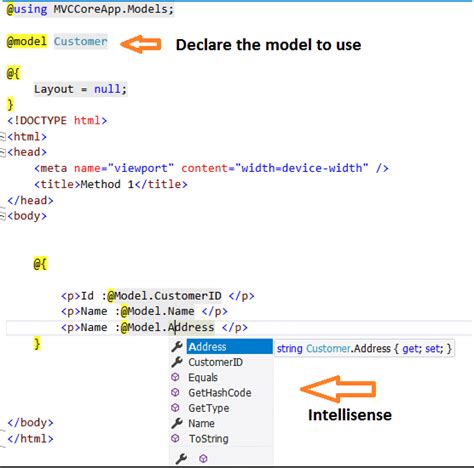The image size is (474, 468).
Task: Click the GetType method cube icon
Action: point(175,408)
